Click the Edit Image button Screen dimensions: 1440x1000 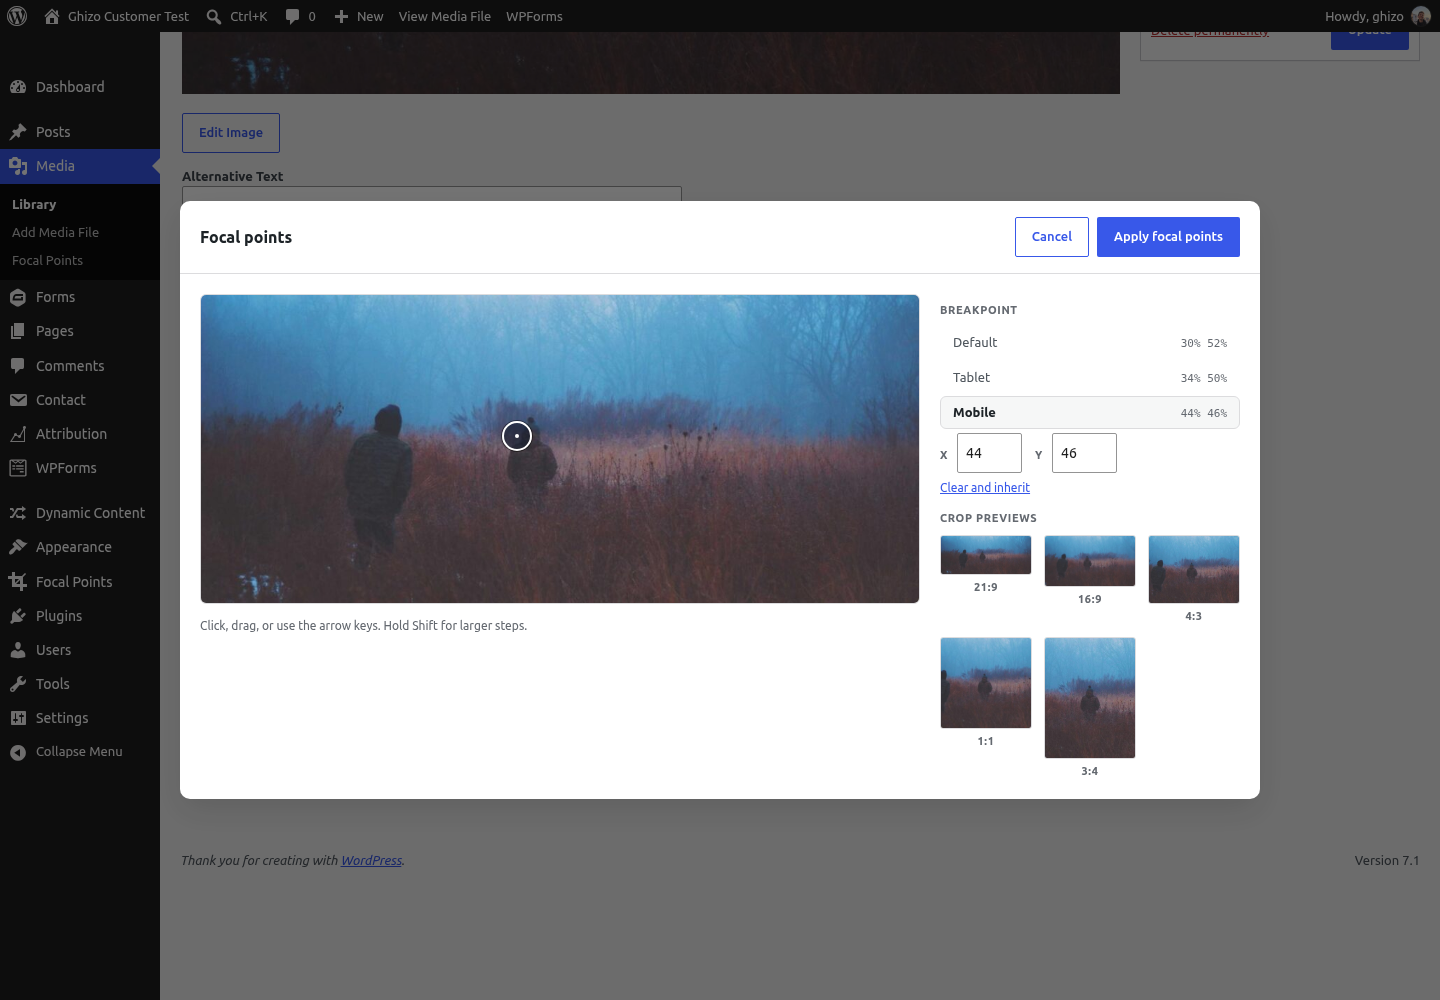(231, 133)
